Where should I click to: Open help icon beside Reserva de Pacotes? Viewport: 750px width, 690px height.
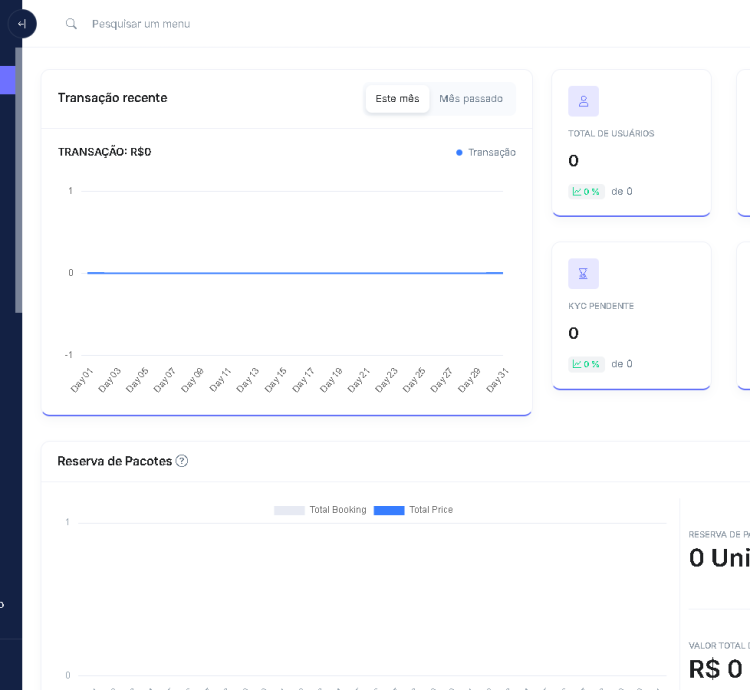(182, 461)
